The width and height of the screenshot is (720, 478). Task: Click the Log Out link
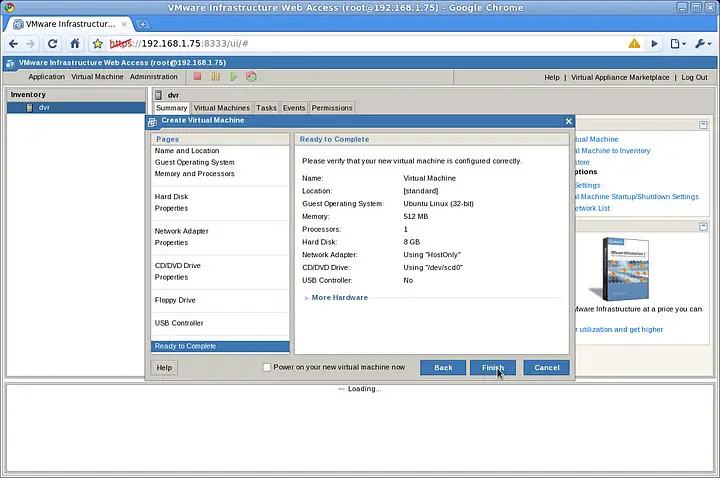(694, 77)
